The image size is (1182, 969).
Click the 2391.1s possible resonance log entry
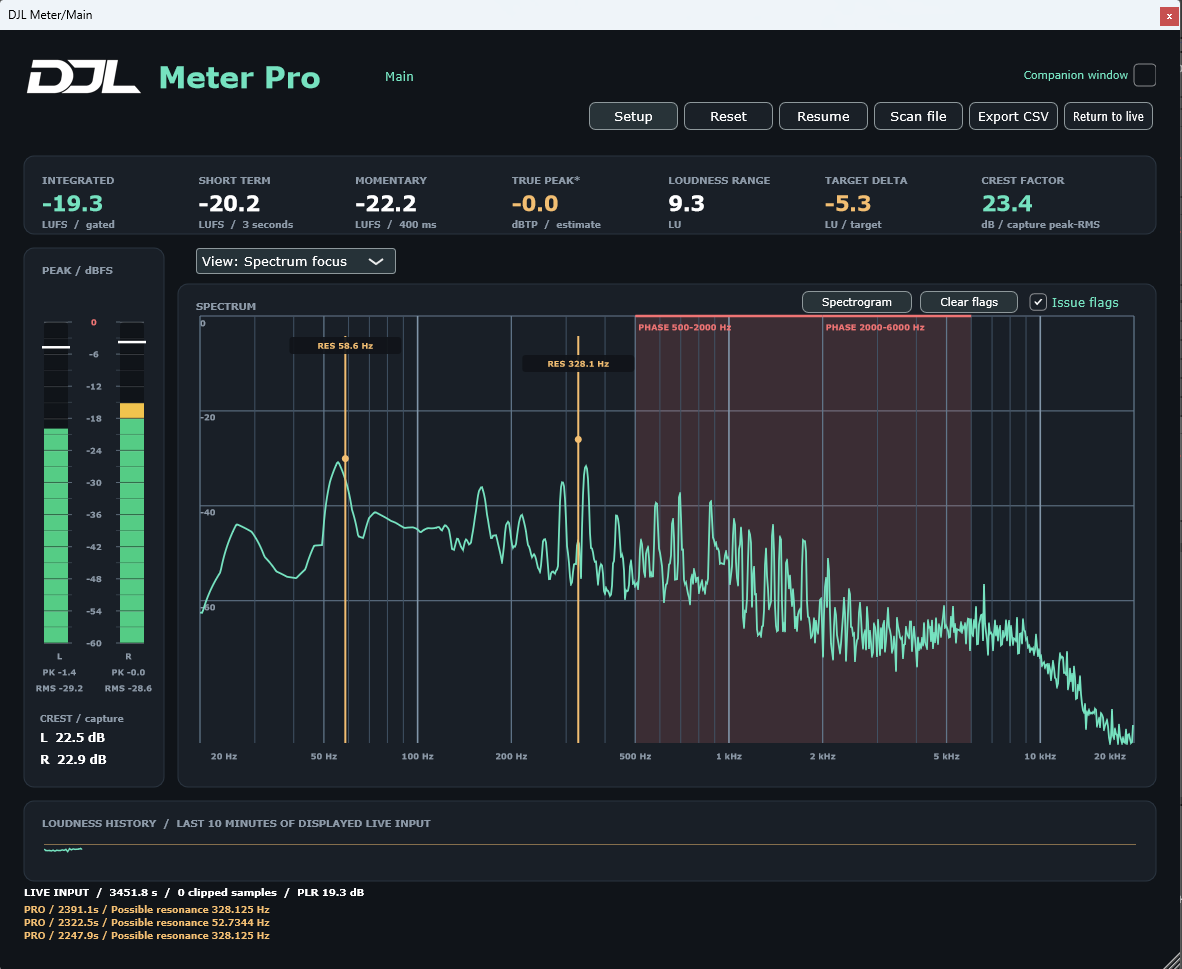click(x=147, y=909)
